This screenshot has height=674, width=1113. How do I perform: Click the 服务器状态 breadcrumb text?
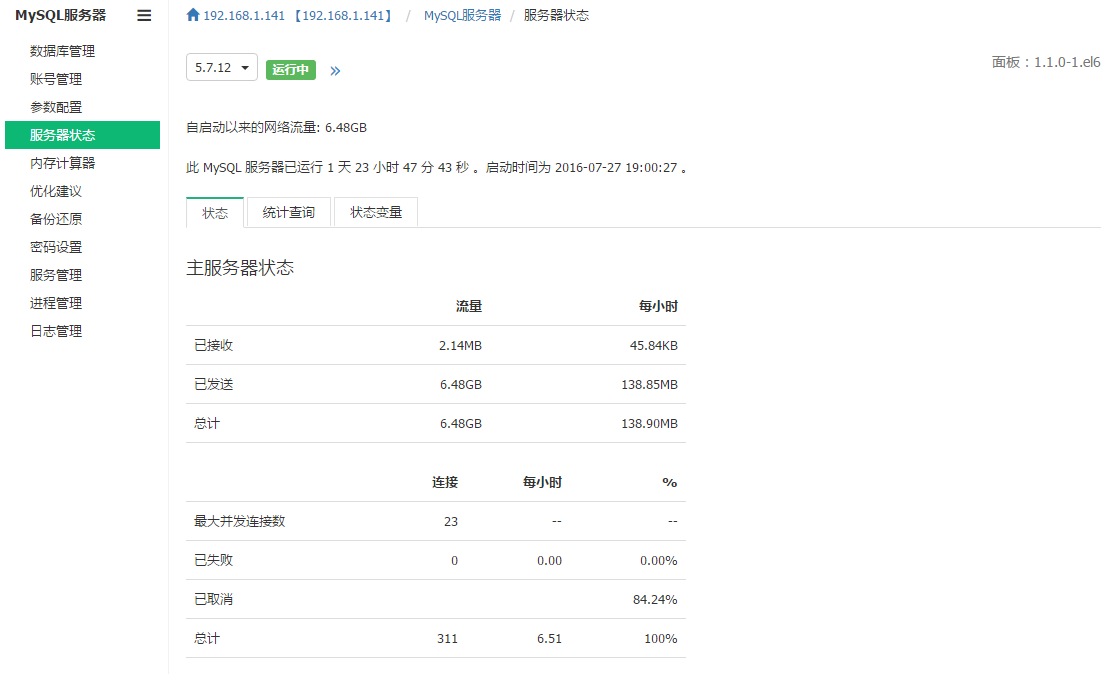coord(556,16)
